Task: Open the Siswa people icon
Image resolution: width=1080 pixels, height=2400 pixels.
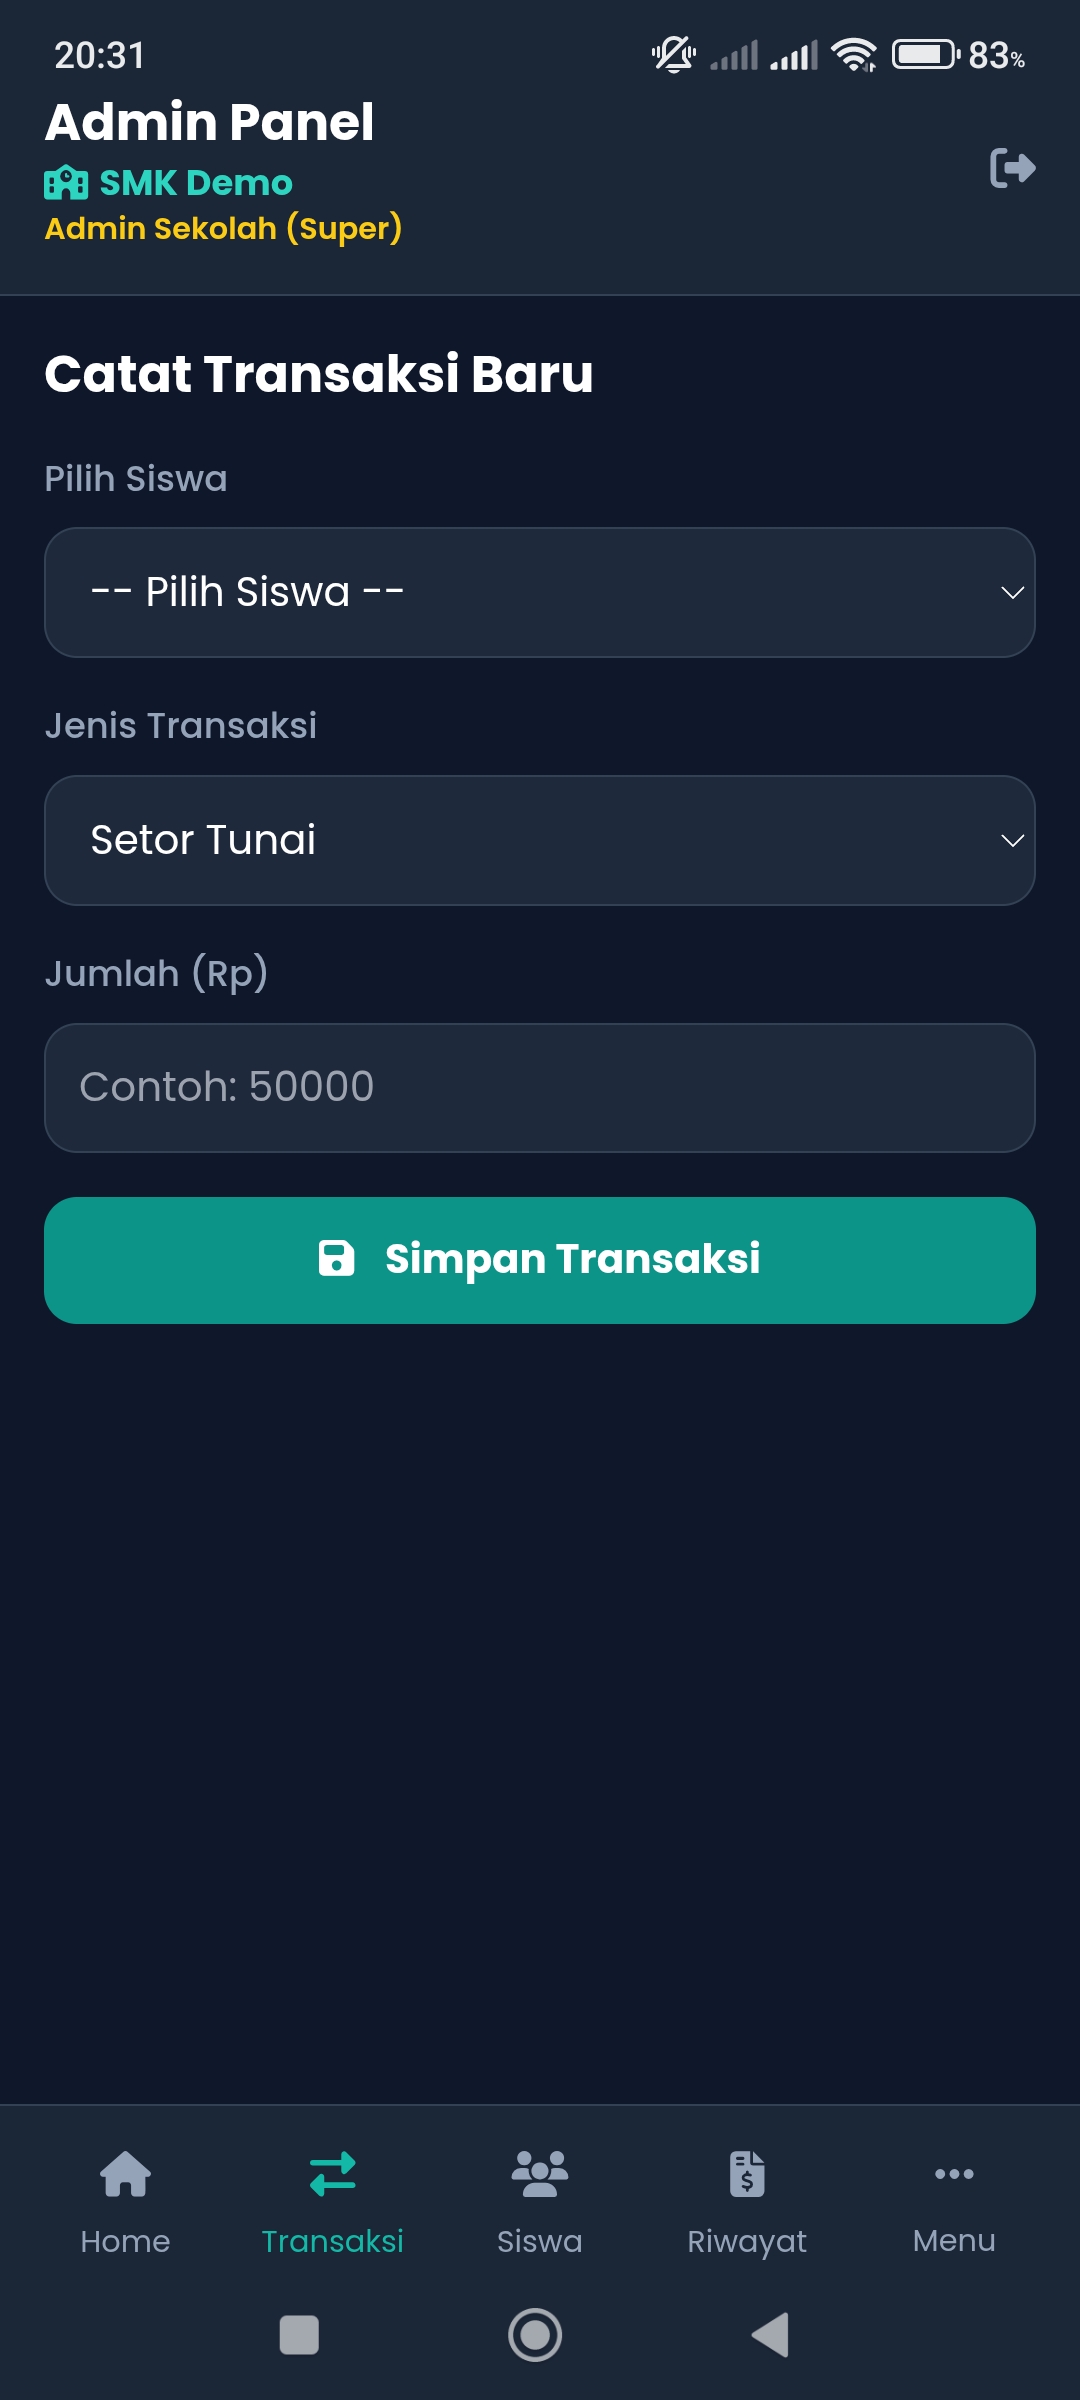Action: 539,2173
